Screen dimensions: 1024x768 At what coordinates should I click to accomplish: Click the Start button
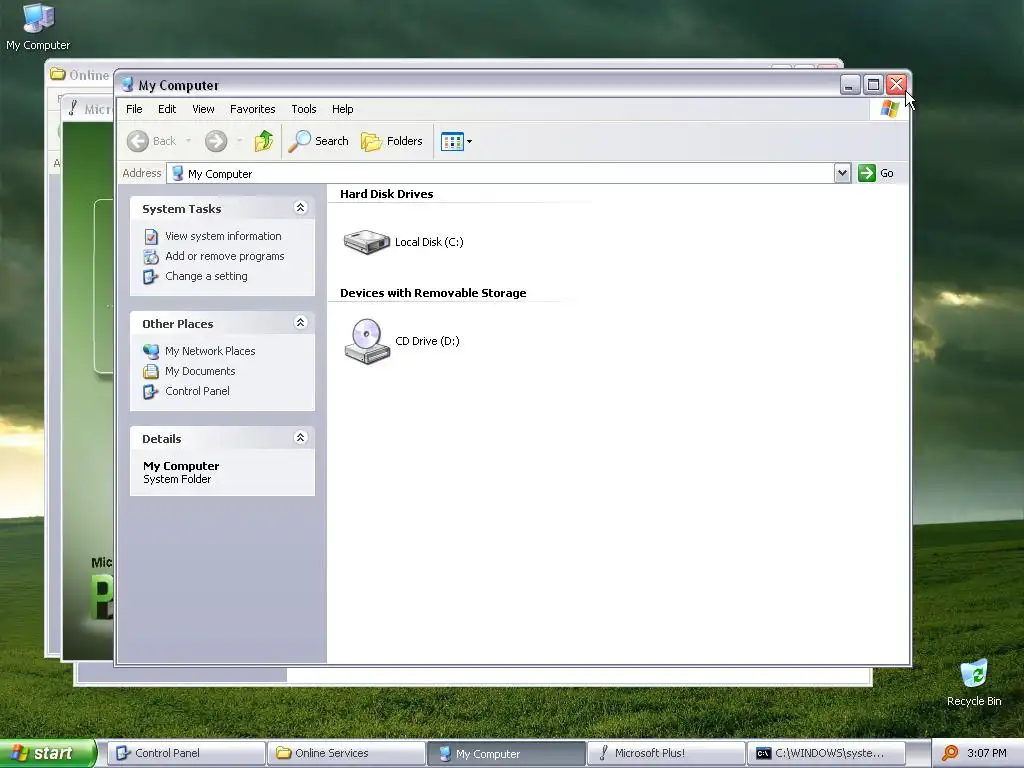48,753
